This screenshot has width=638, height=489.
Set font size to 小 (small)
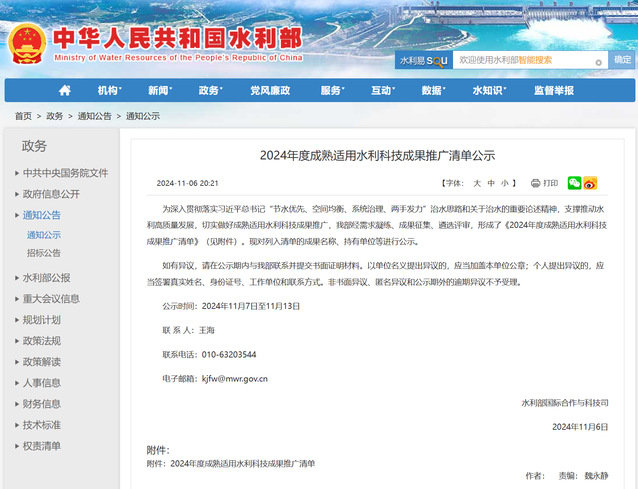(505, 183)
